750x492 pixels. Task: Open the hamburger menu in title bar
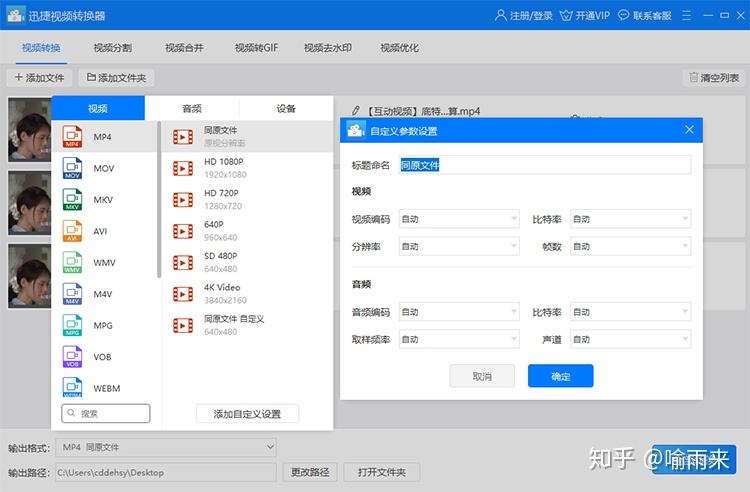686,15
